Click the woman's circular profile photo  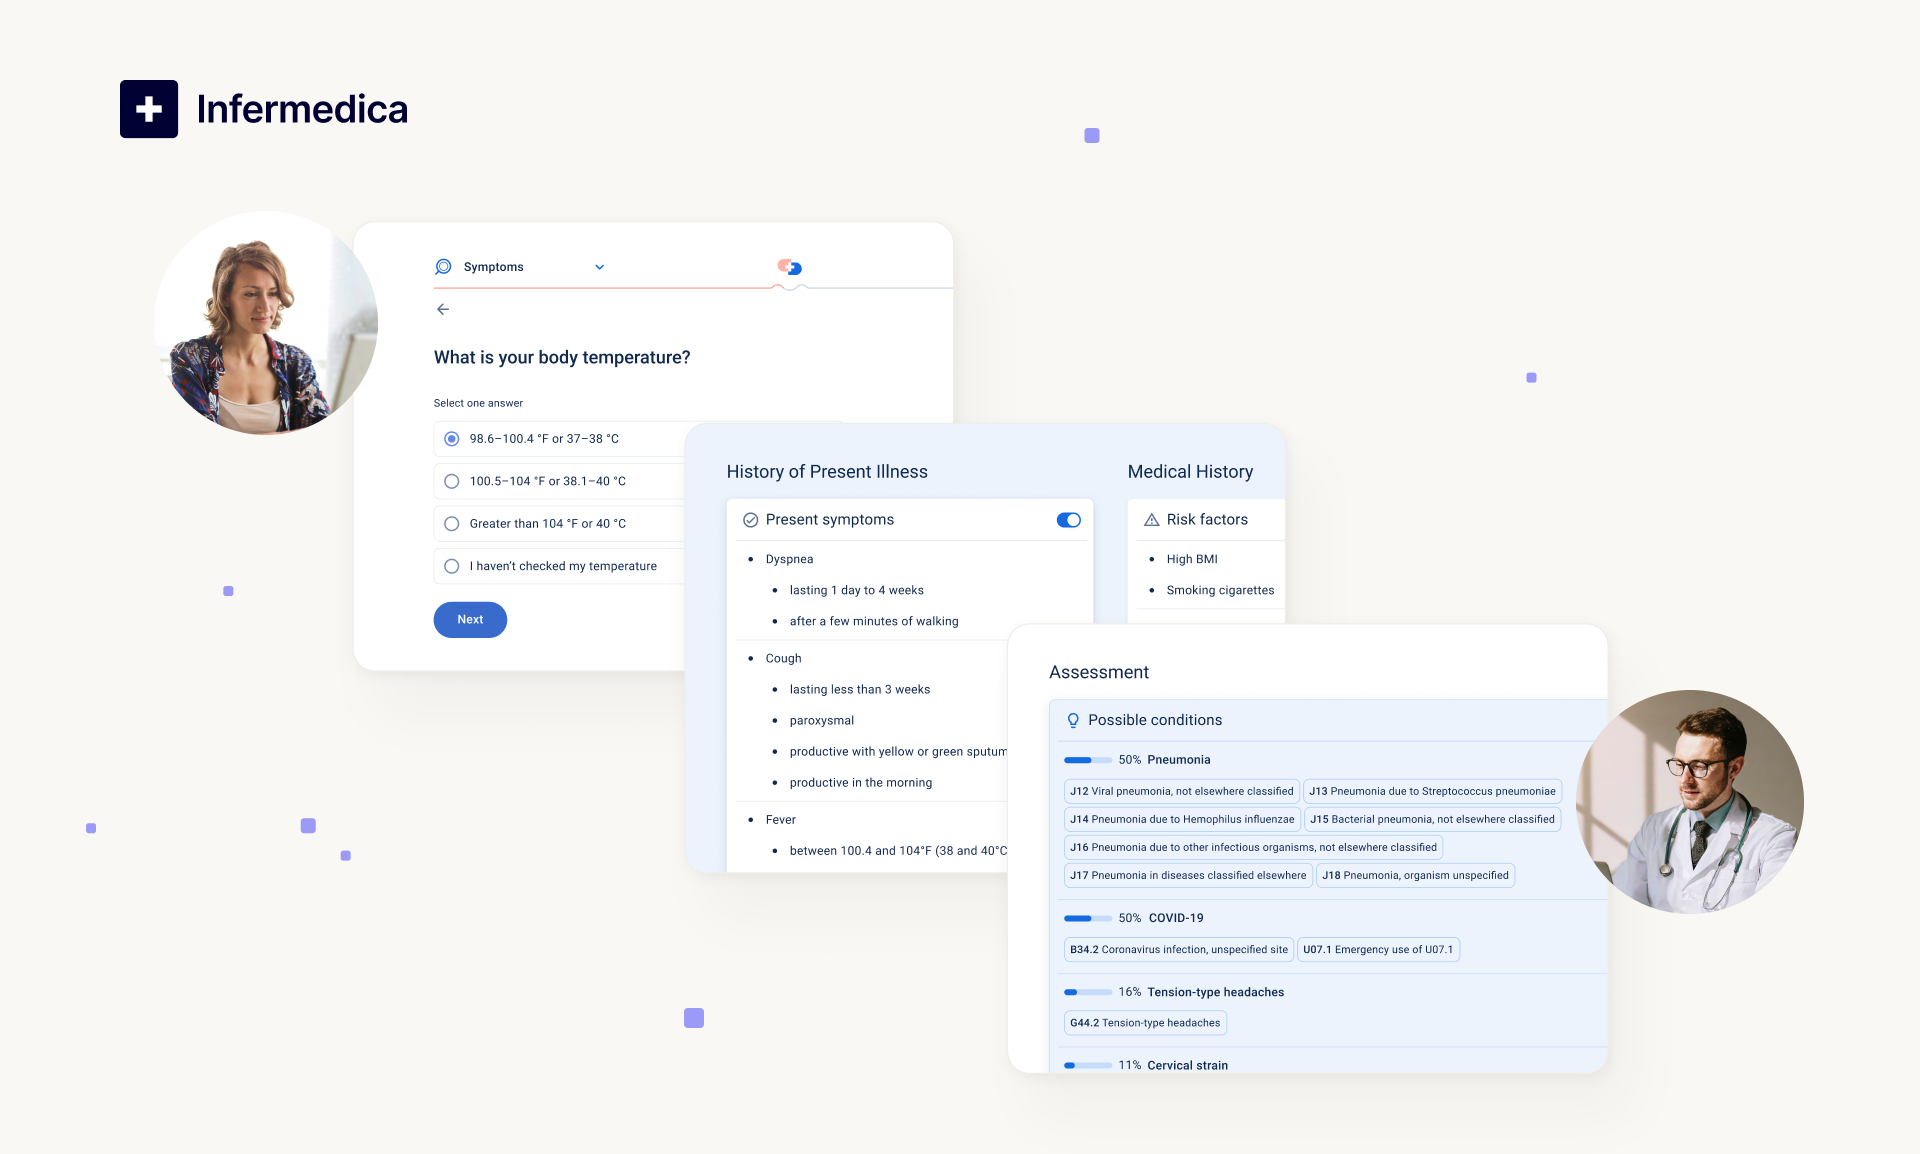click(x=266, y=323)
